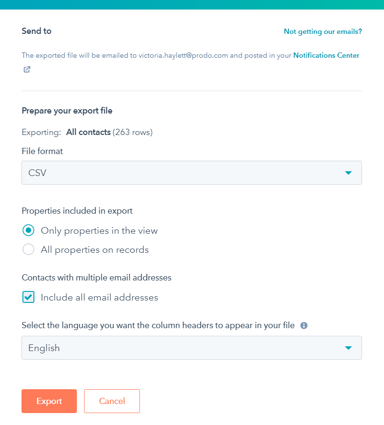Click the Cancel button

[112, 401]
